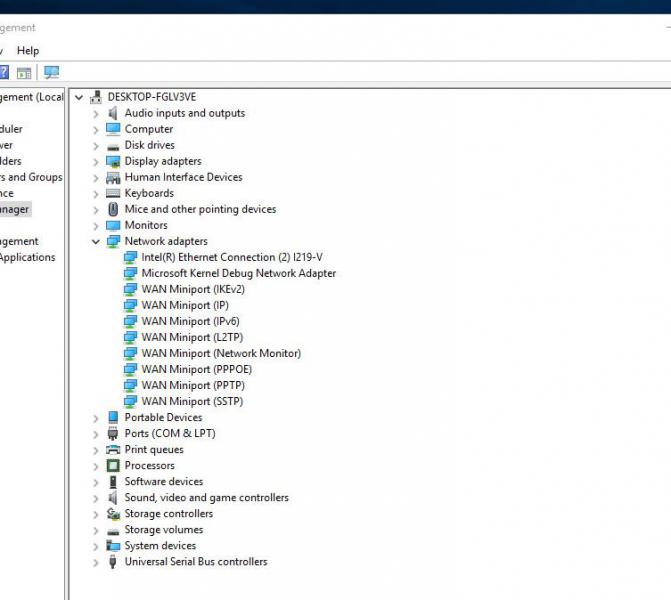Click the Disk drives category icon
Image resolution: width=671 pixels, height=600 pixels.
pyautogui.click(x=113, y=145)
